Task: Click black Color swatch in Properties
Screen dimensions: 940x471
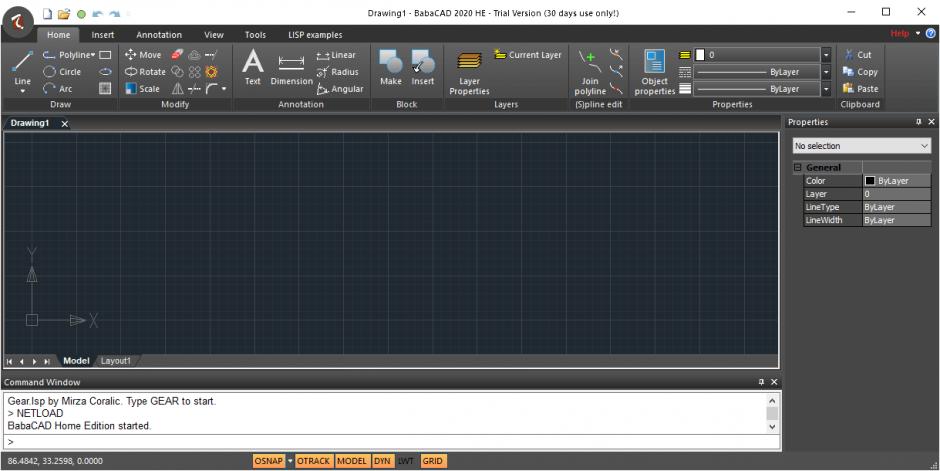Action: [x=870, y=180]
